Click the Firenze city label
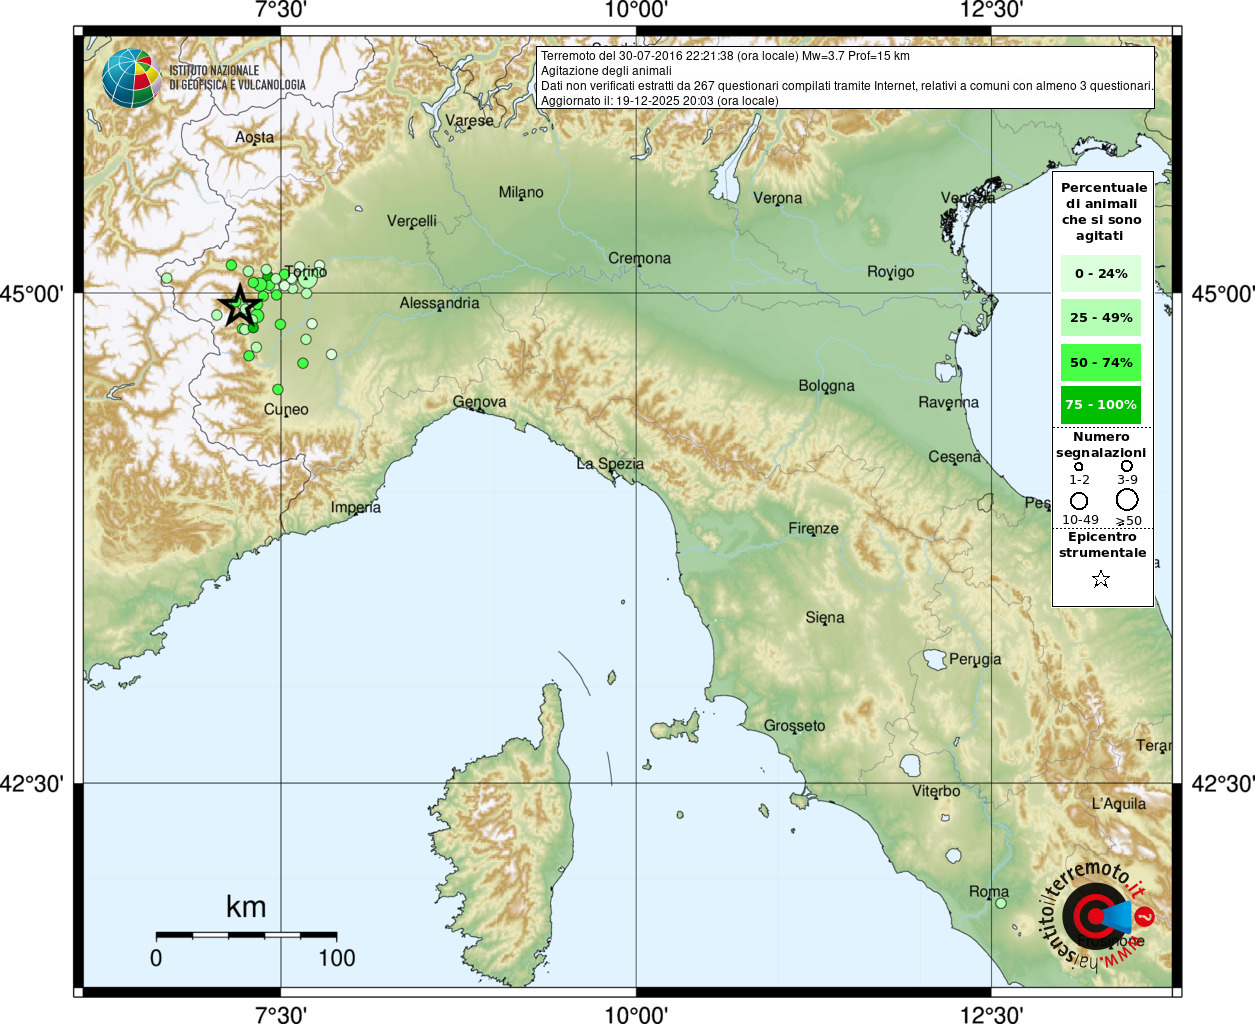 click(813, 528)
